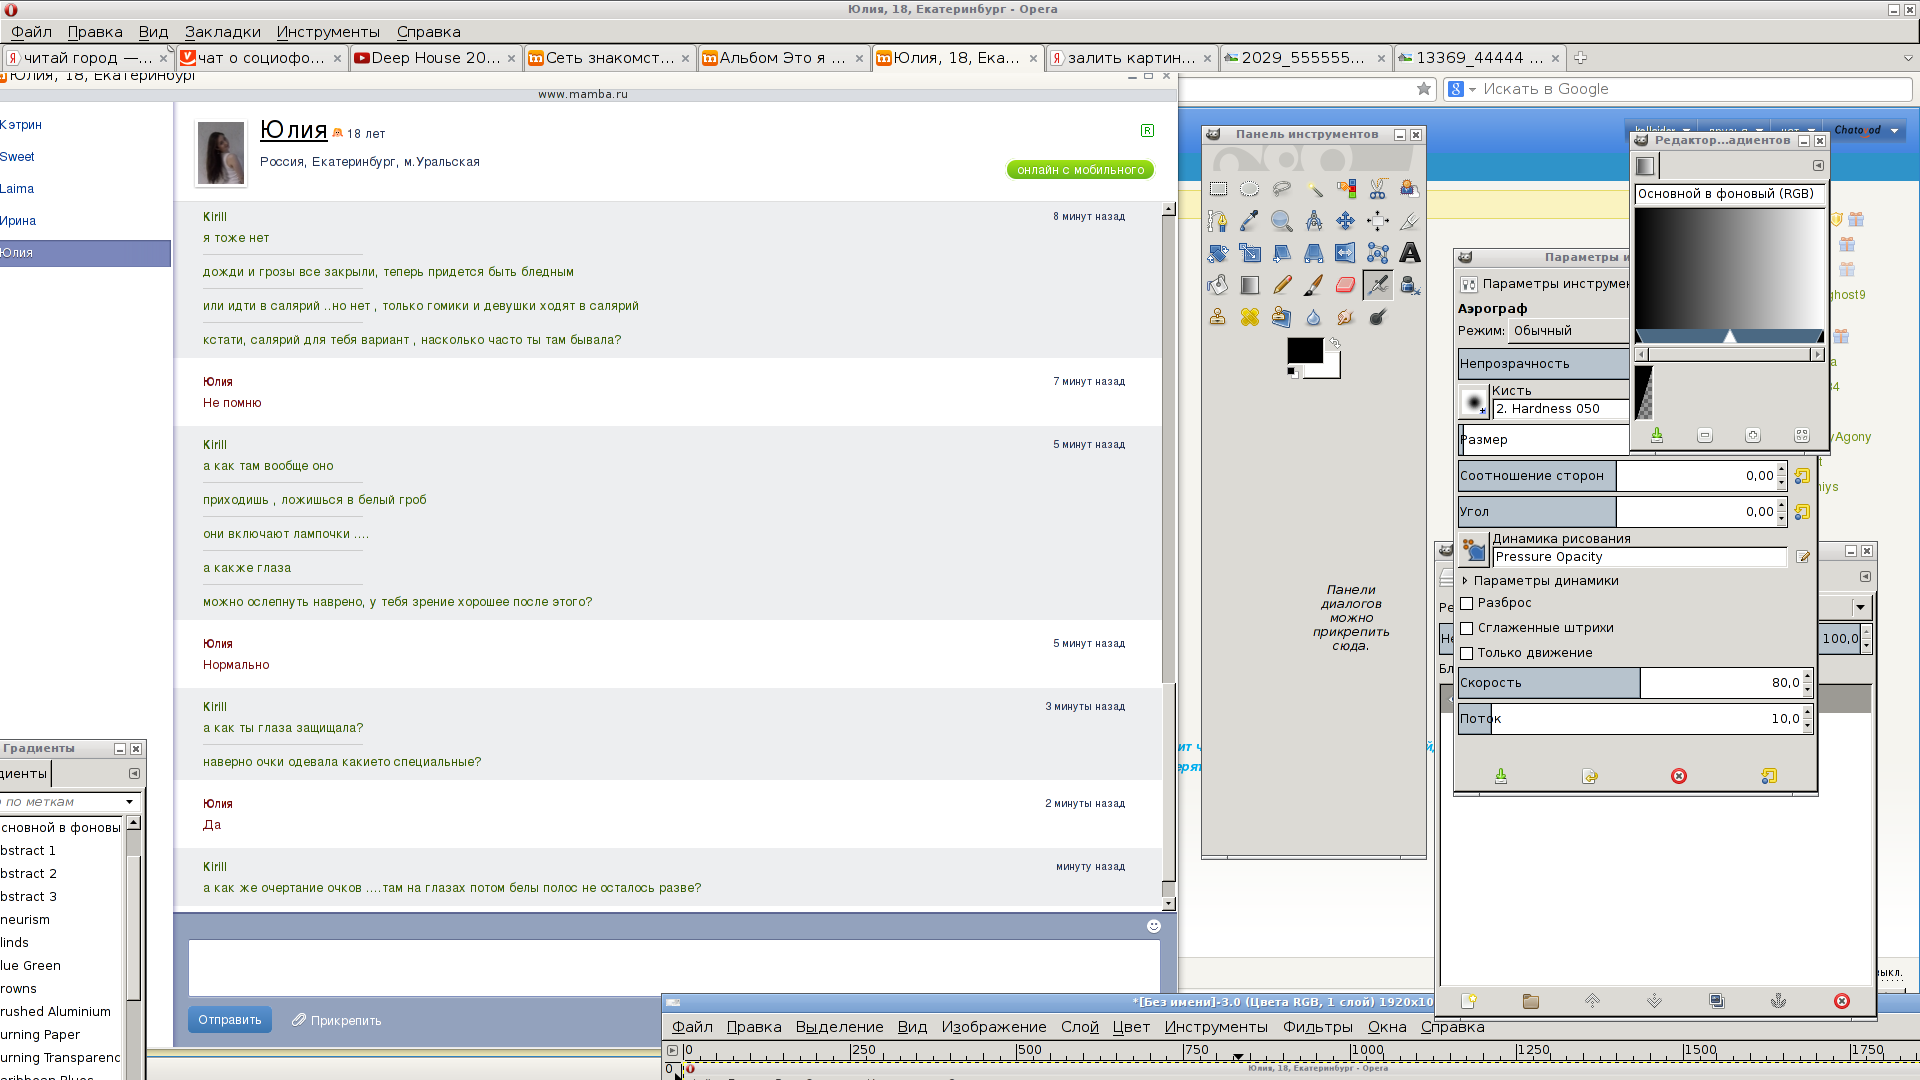Select the Text tool
The height and width of the screenshot is (1080, 1920).
[x=1410, y=253]
